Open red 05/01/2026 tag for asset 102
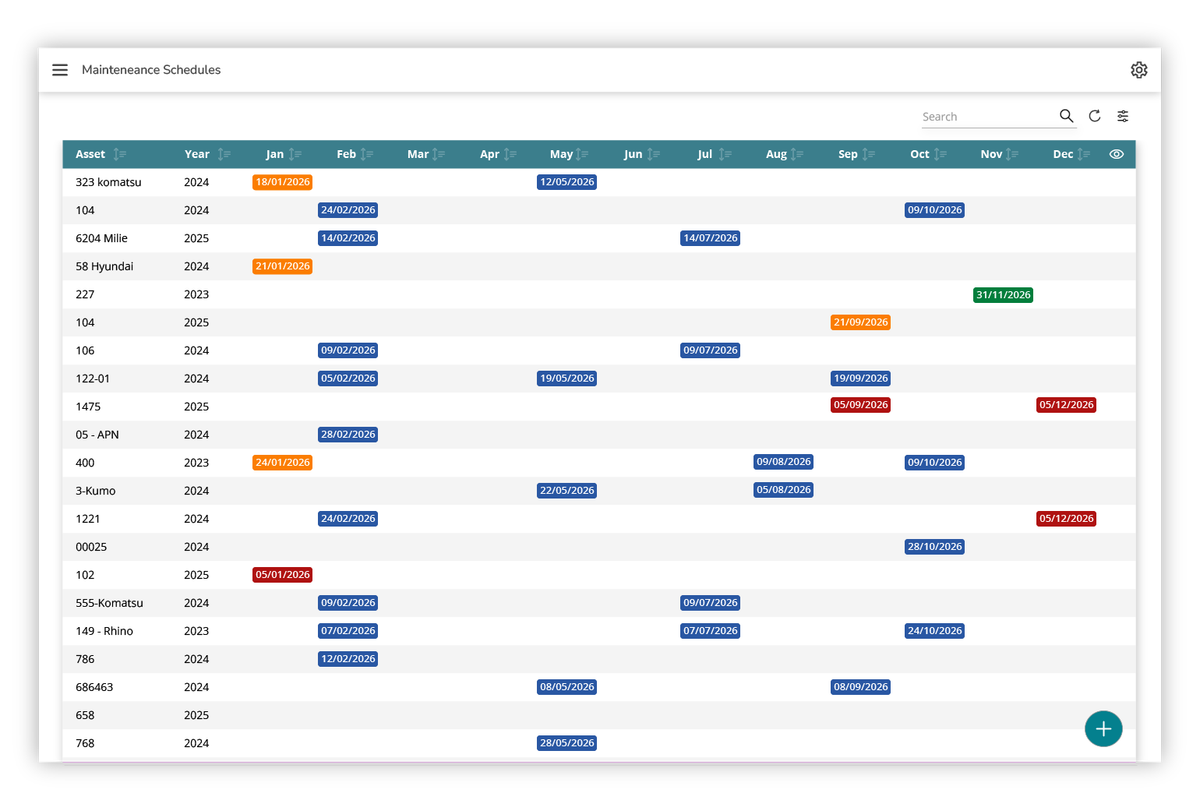Screen dimensions: 1200x810 pyautogui.click(x=282, y=575)
